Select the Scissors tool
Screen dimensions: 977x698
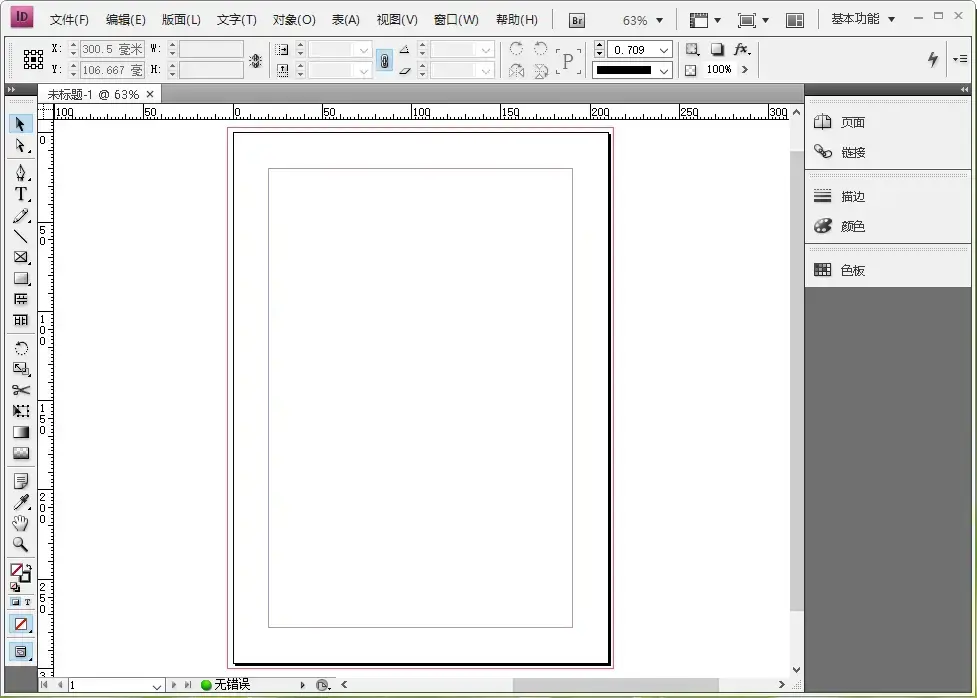tap(21, 390)
